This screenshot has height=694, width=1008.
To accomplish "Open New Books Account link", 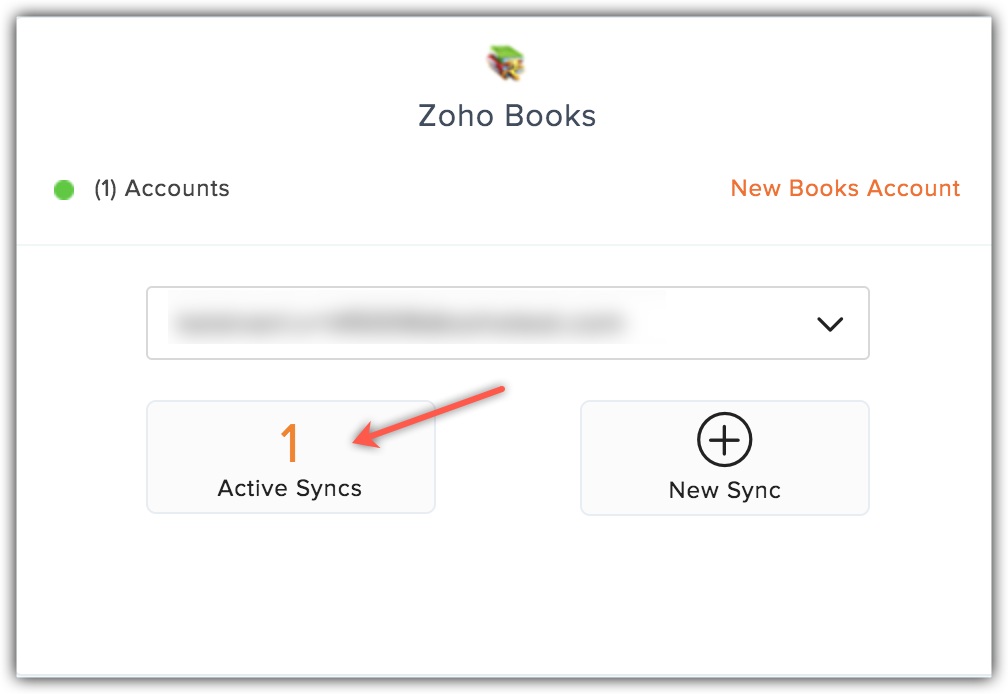I will (x=844, y=188).
